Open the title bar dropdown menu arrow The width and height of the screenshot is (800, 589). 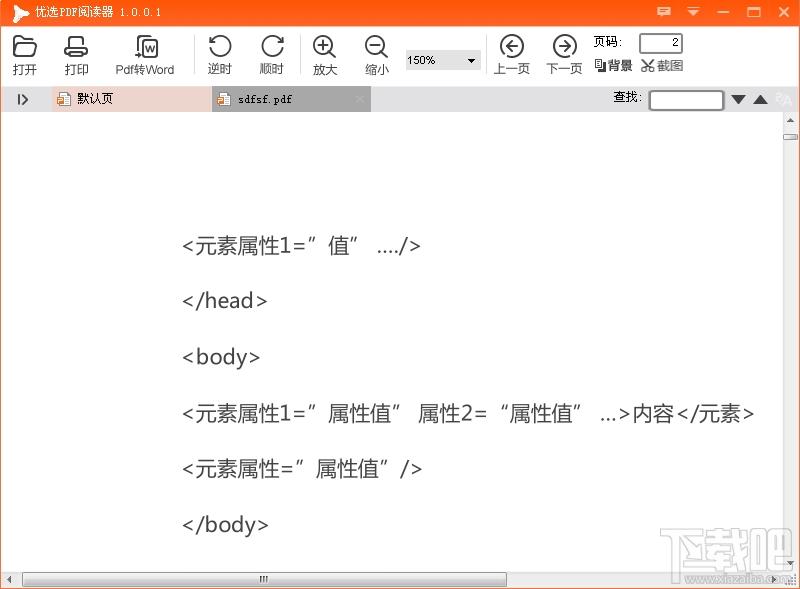tap(693, 12)
